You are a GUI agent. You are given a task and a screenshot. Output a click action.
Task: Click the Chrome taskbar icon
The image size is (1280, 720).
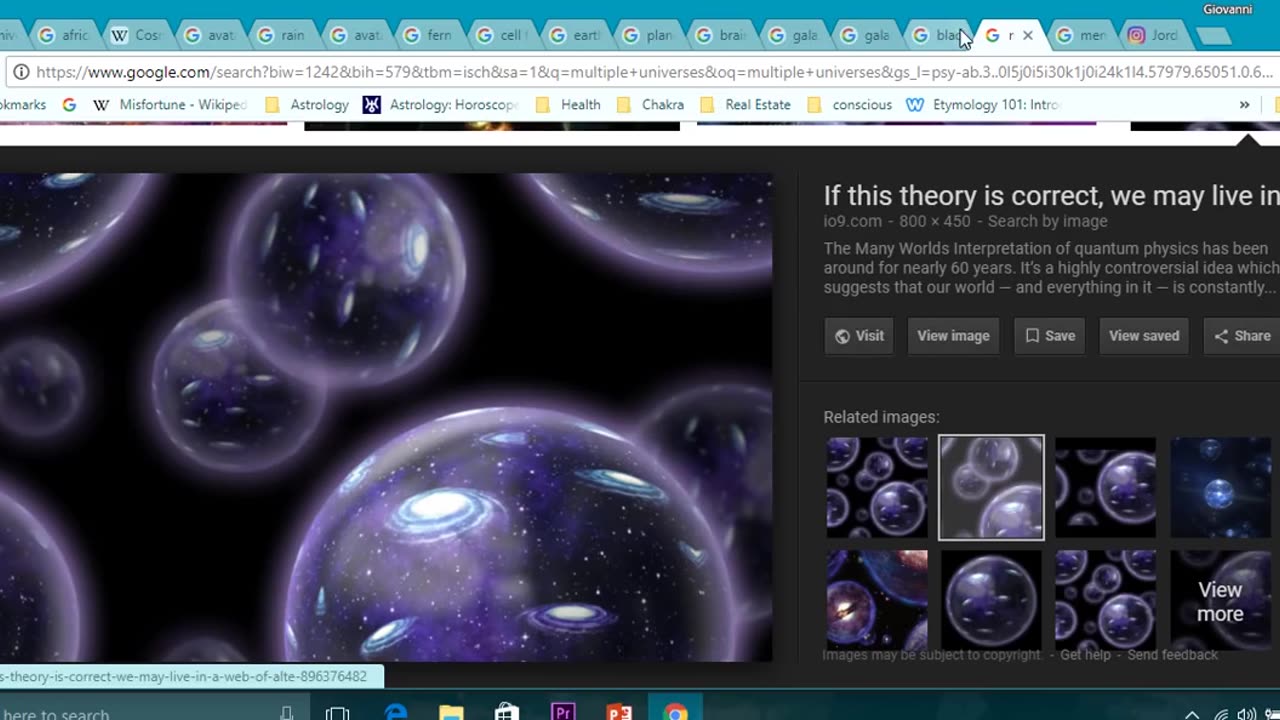tap(676, 713)
